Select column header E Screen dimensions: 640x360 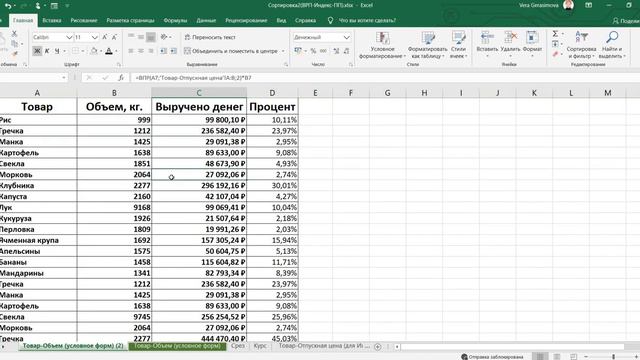[x=315, y=93]
